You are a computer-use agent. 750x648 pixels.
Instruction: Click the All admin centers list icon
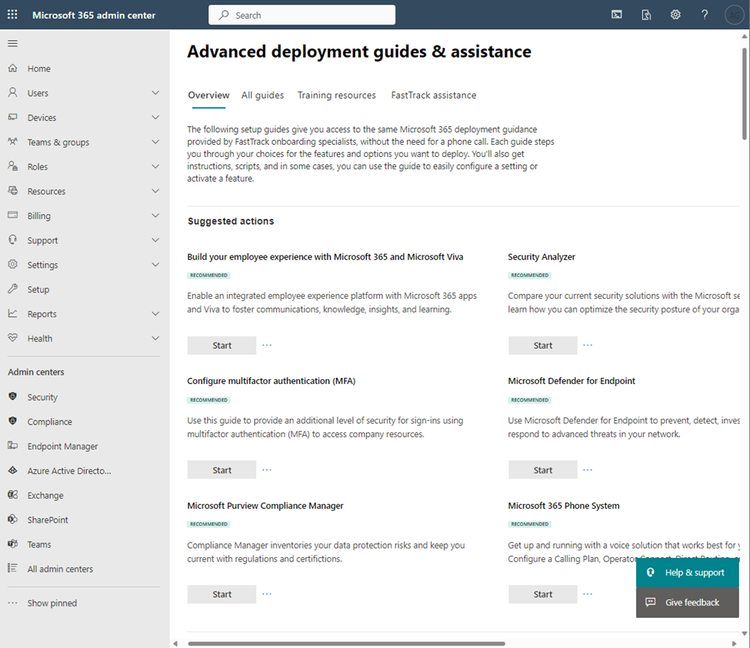tap(13, 568)
